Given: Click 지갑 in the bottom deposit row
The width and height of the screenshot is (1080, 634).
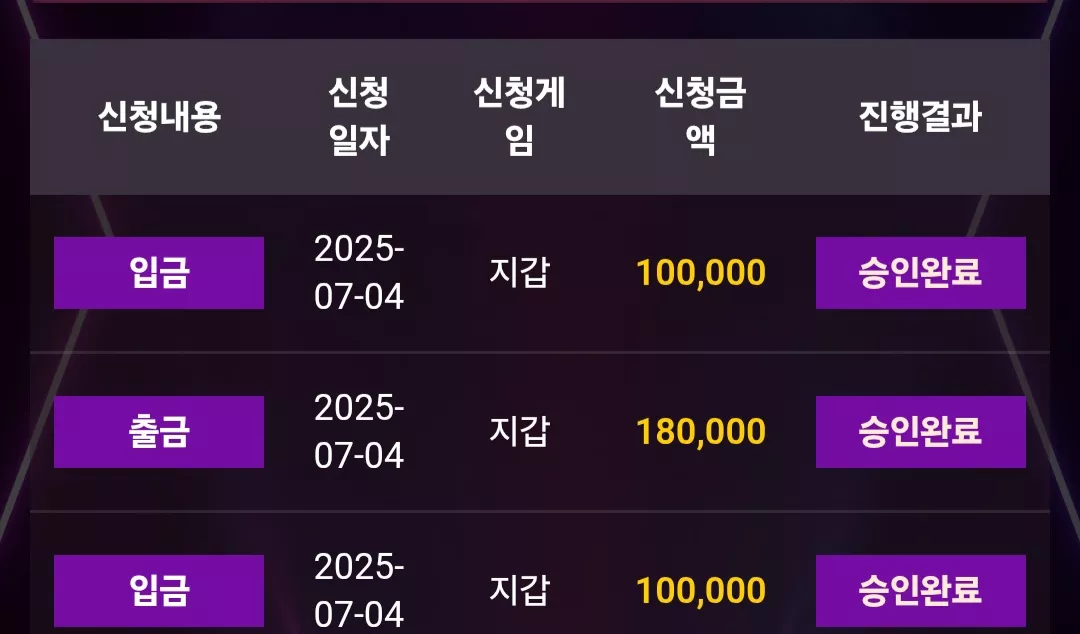Looking at the screenshot, I should coord(519,591).
